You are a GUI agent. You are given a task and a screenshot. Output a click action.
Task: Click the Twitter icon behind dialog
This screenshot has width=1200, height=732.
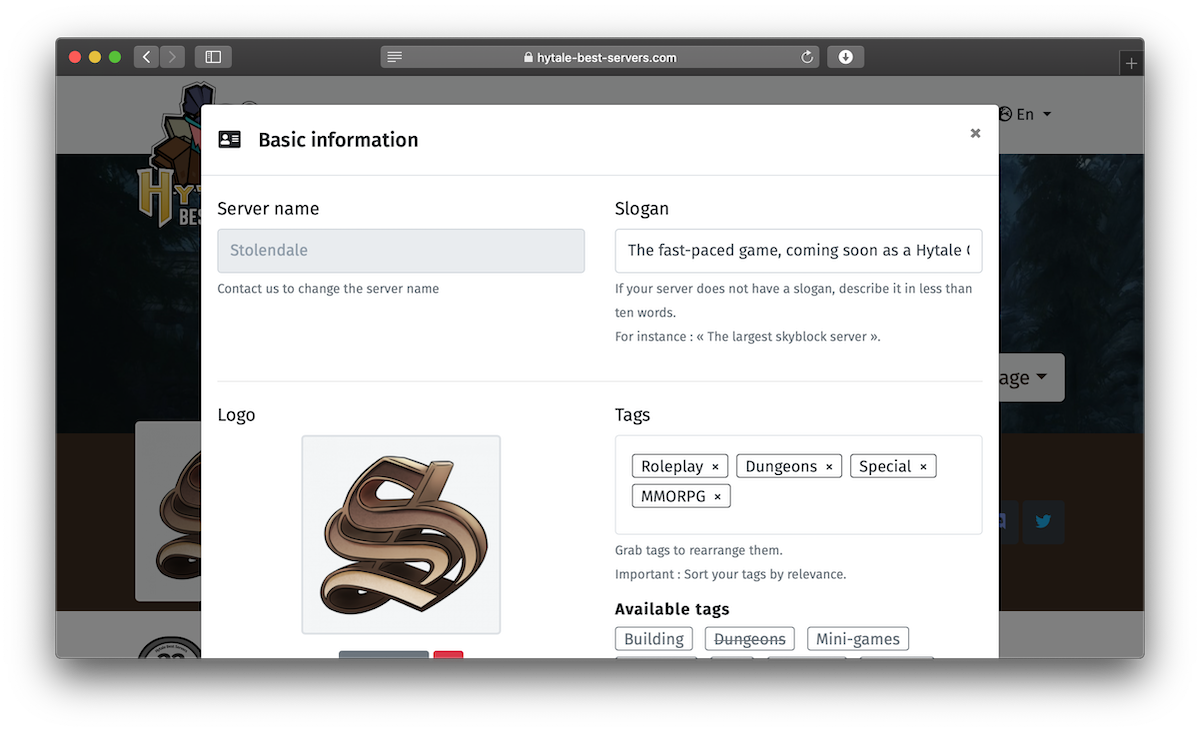pos(1043,522)
